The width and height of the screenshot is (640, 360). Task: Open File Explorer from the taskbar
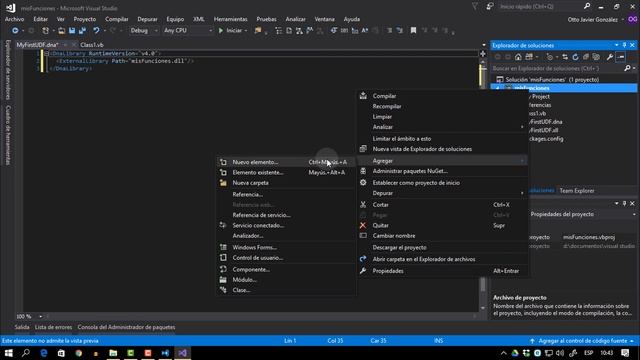click(113, 353)
